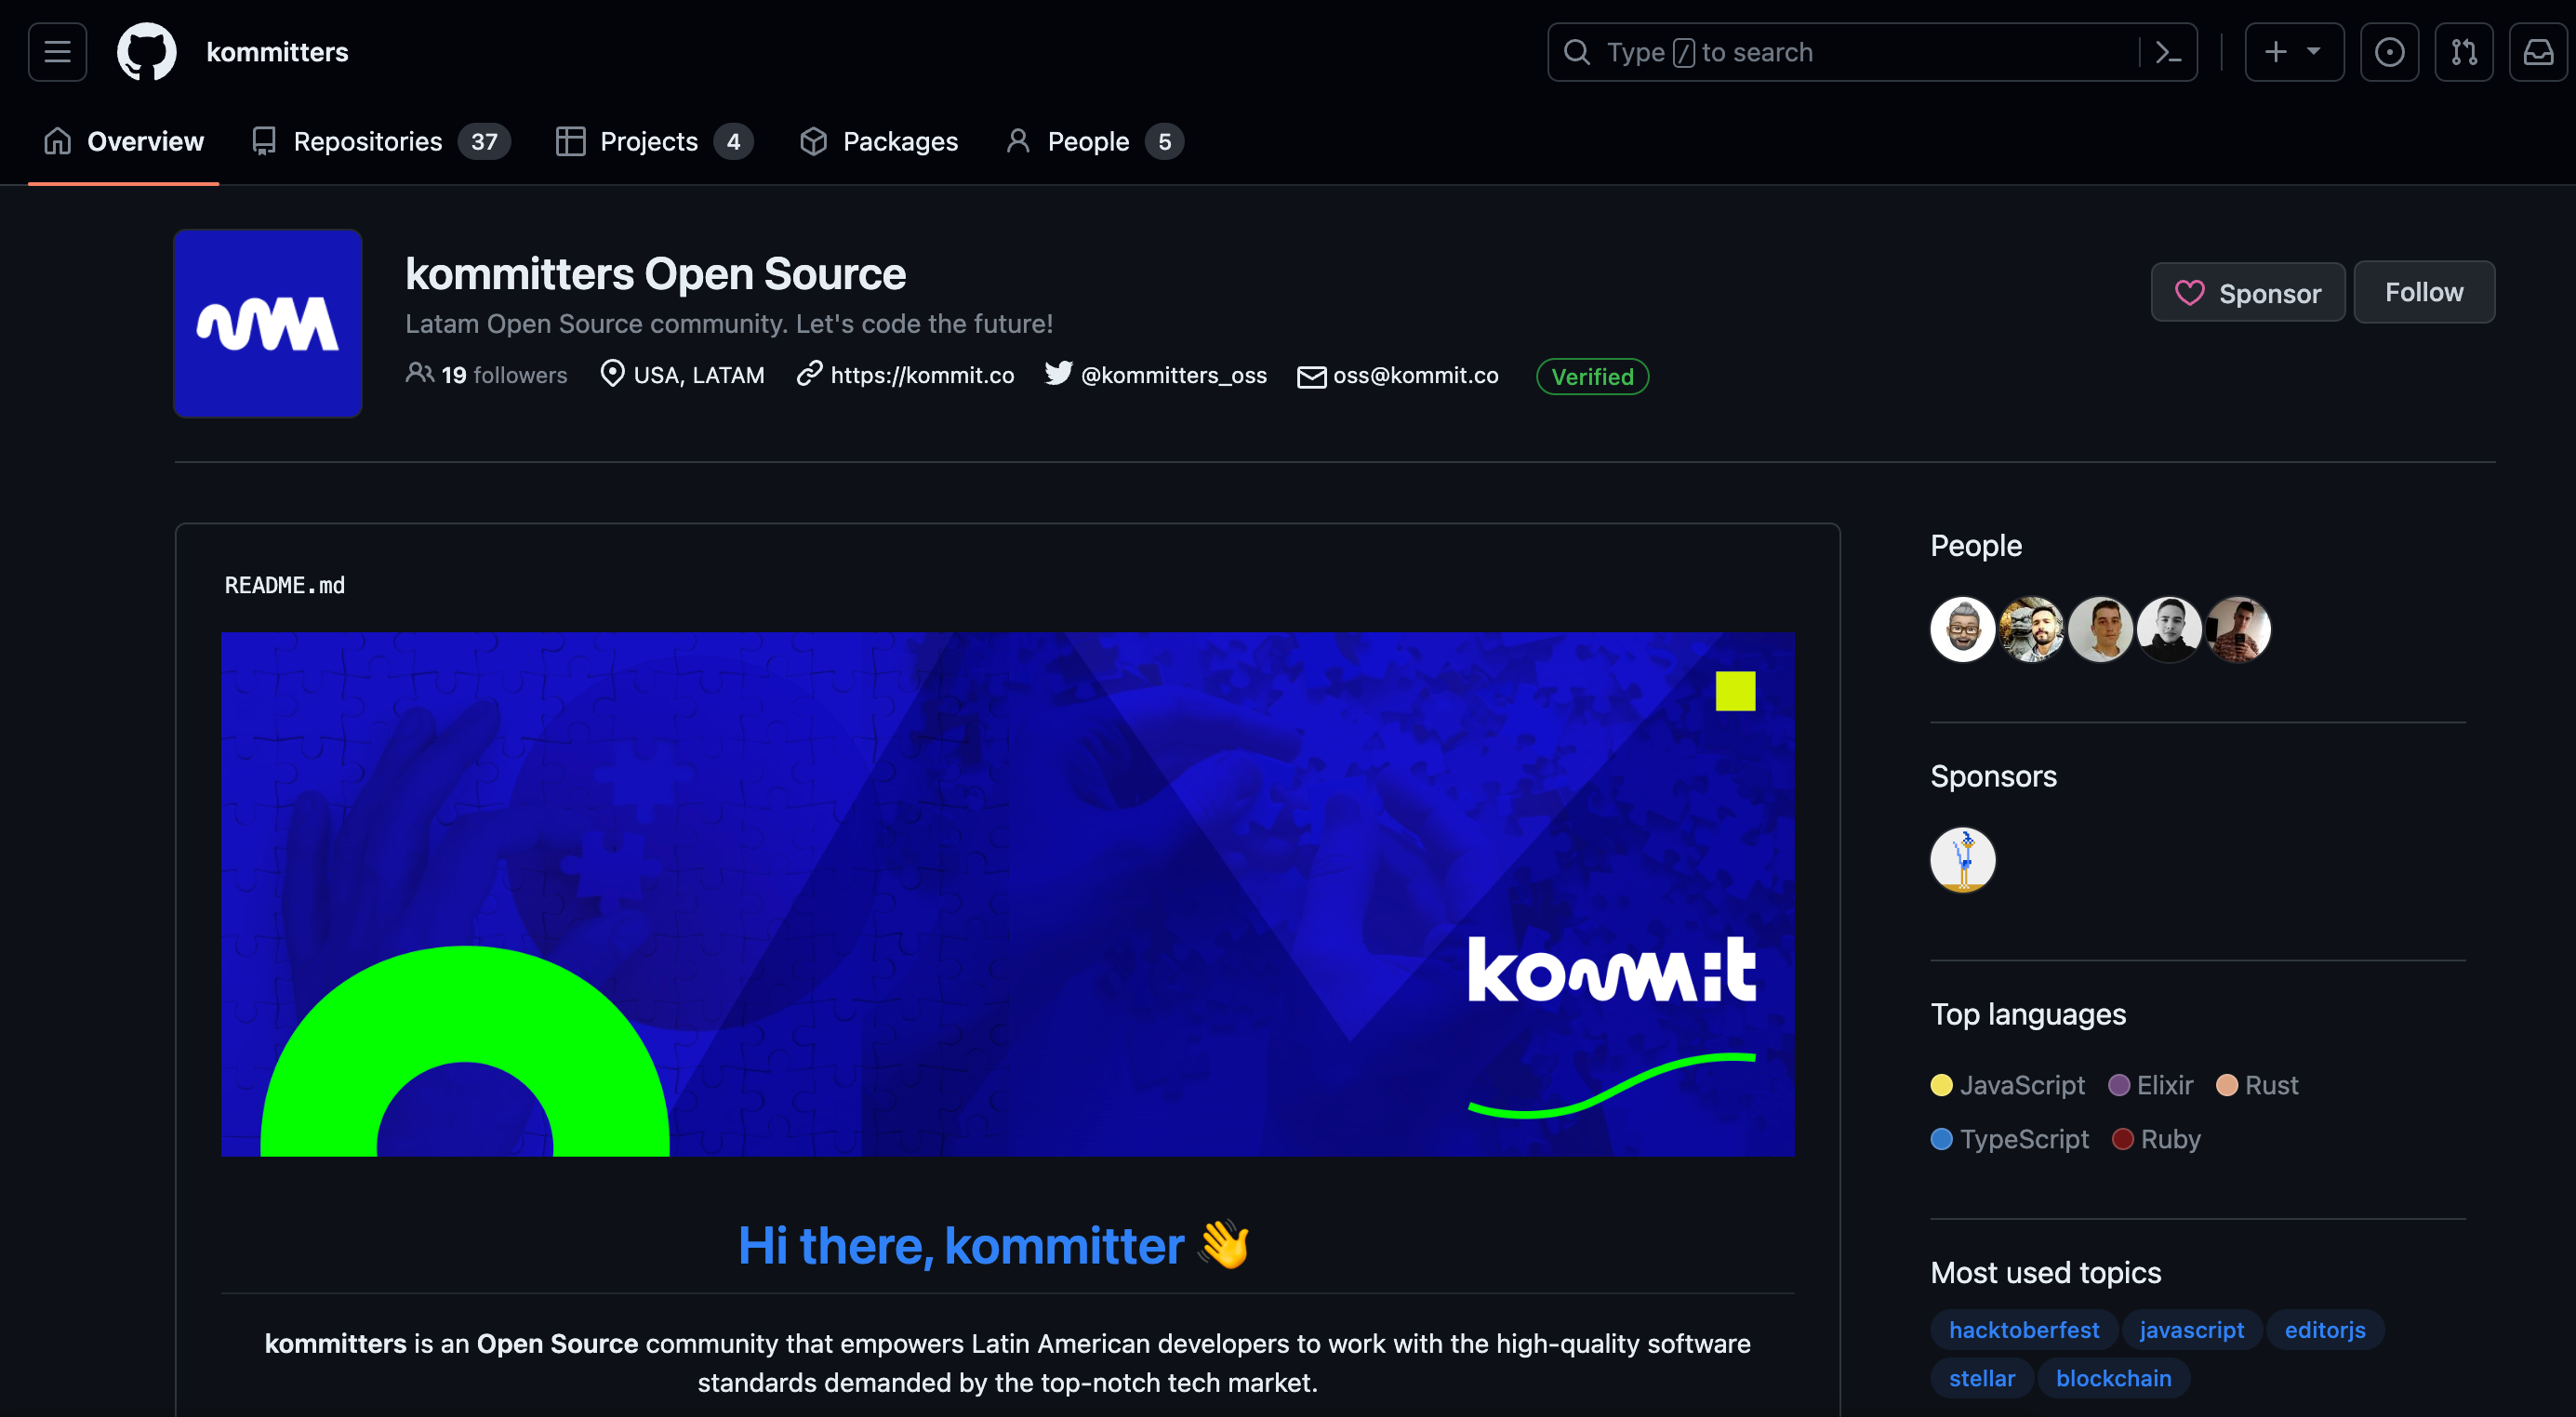The height and width of the screenshot is (1417, 2576).
Task: Click the People sidebar heading
Action: tap(1976, 545)
